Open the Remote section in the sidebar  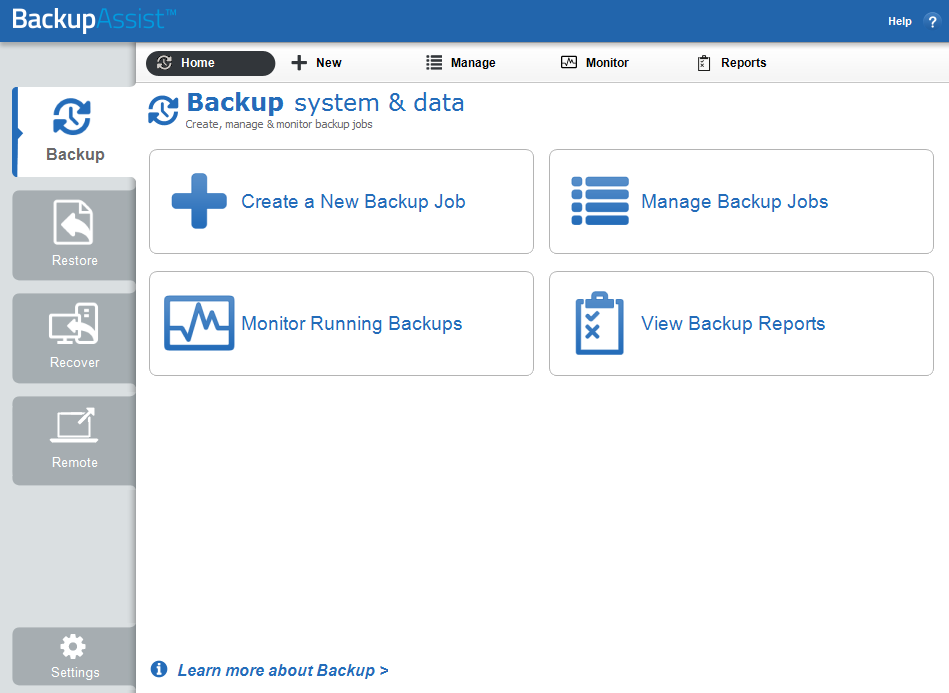[74, 440]
